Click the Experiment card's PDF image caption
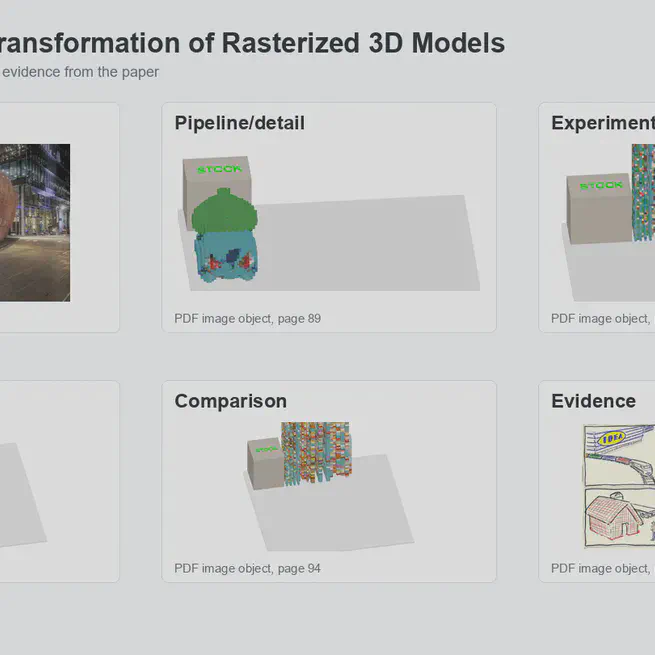Screen dimensions: 655x655 (x=603, y=319)
